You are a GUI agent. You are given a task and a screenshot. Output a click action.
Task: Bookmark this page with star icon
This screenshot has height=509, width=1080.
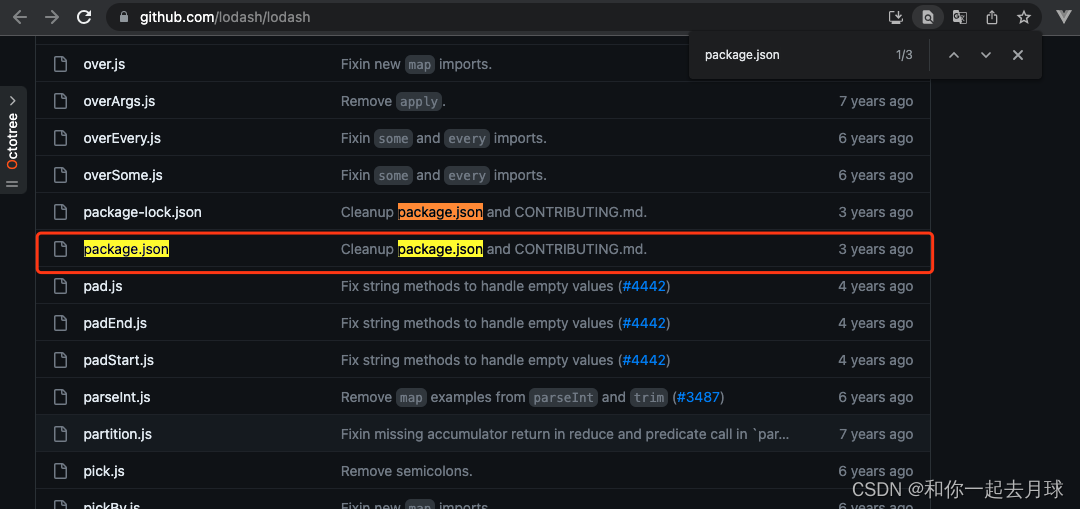[1024, 17]
